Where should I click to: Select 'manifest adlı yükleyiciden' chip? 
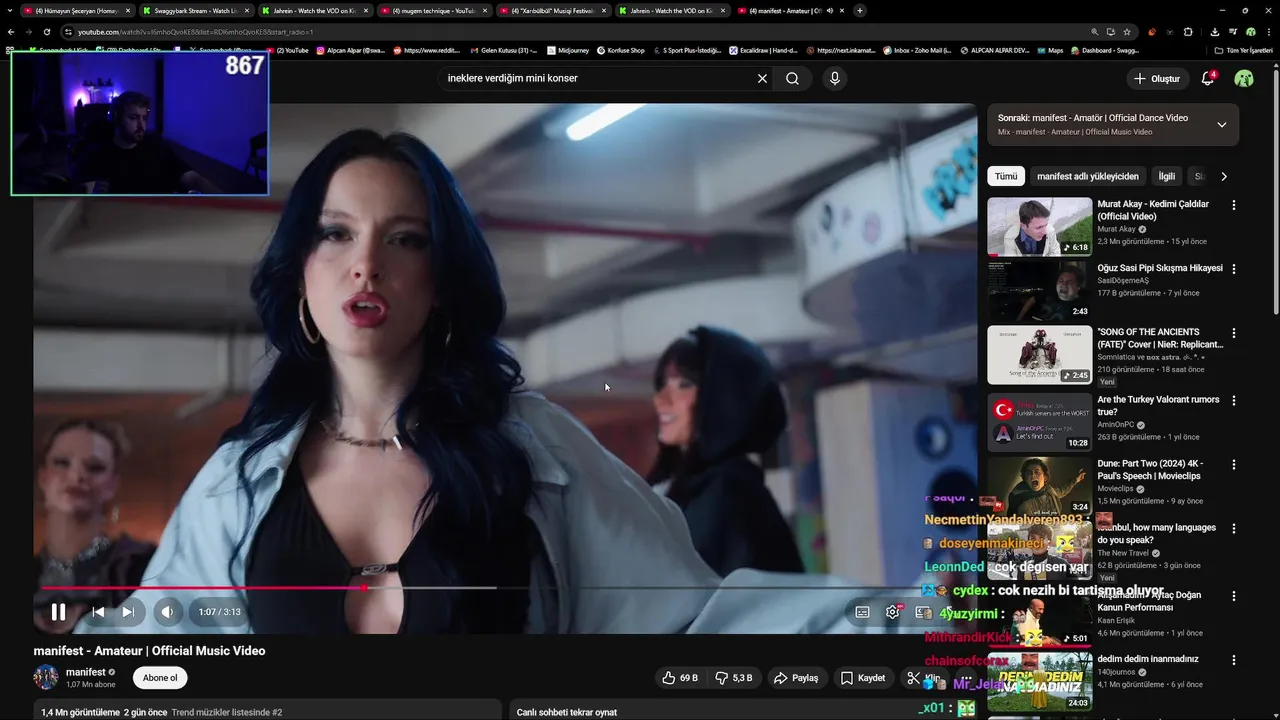[x=1088, y=176]
